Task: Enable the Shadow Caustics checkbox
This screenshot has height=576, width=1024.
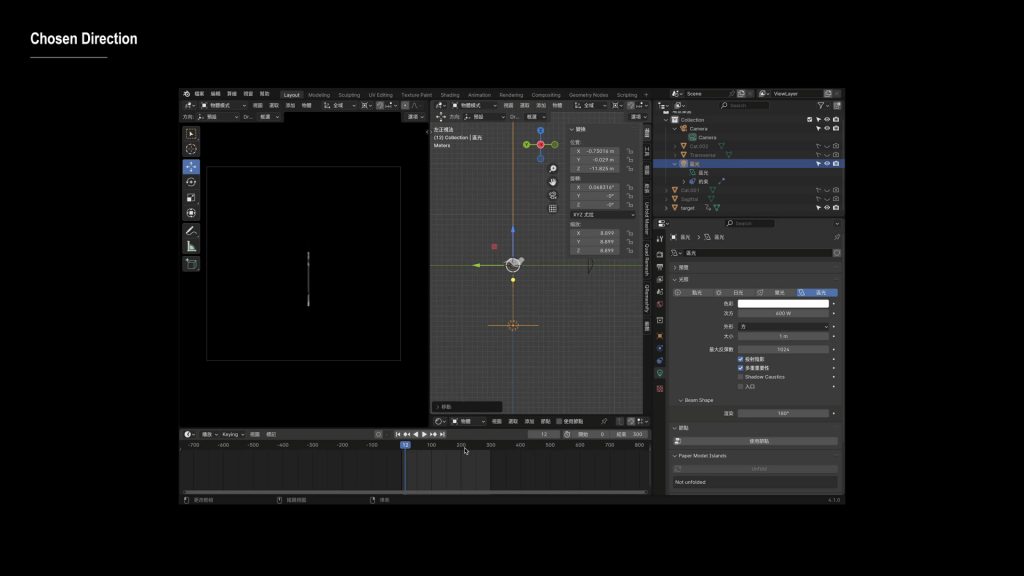Action: click(x=741, y=377)
